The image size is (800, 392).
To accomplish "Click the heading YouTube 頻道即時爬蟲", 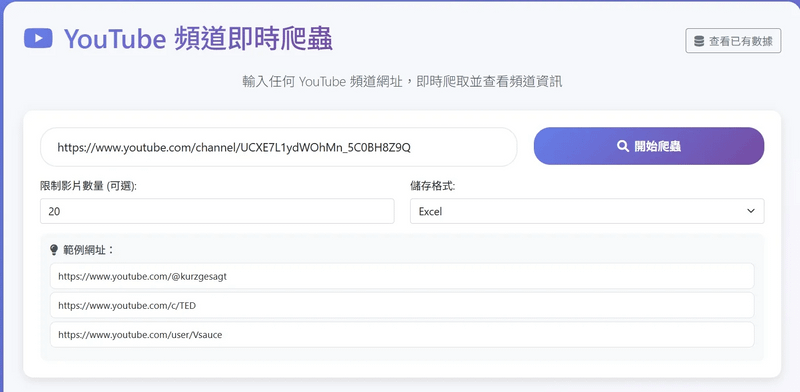I will [198, 39].
